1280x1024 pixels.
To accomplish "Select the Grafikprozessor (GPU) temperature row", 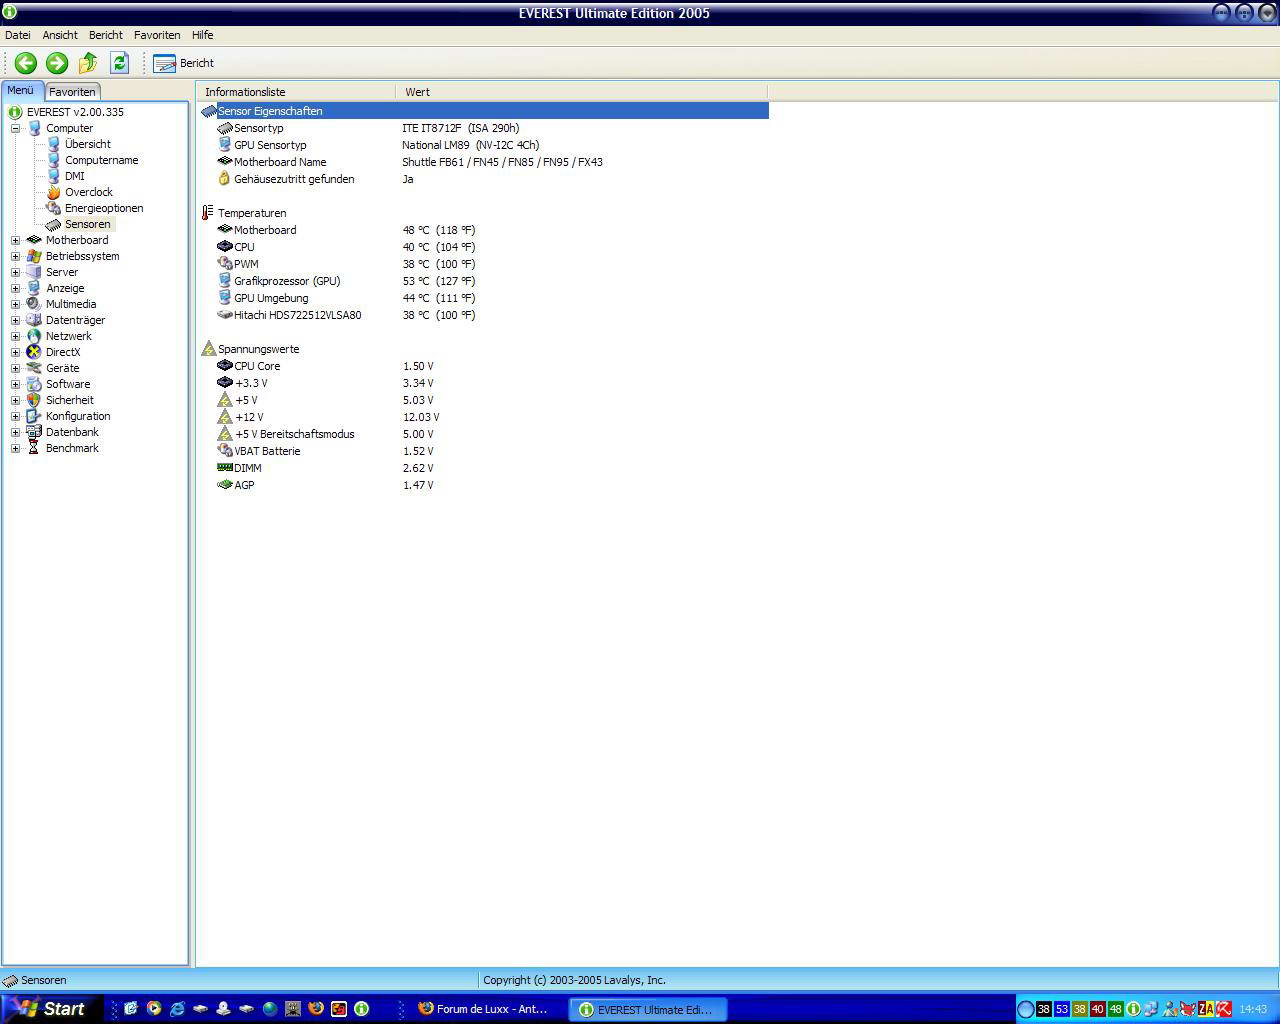I will point(484,281).
